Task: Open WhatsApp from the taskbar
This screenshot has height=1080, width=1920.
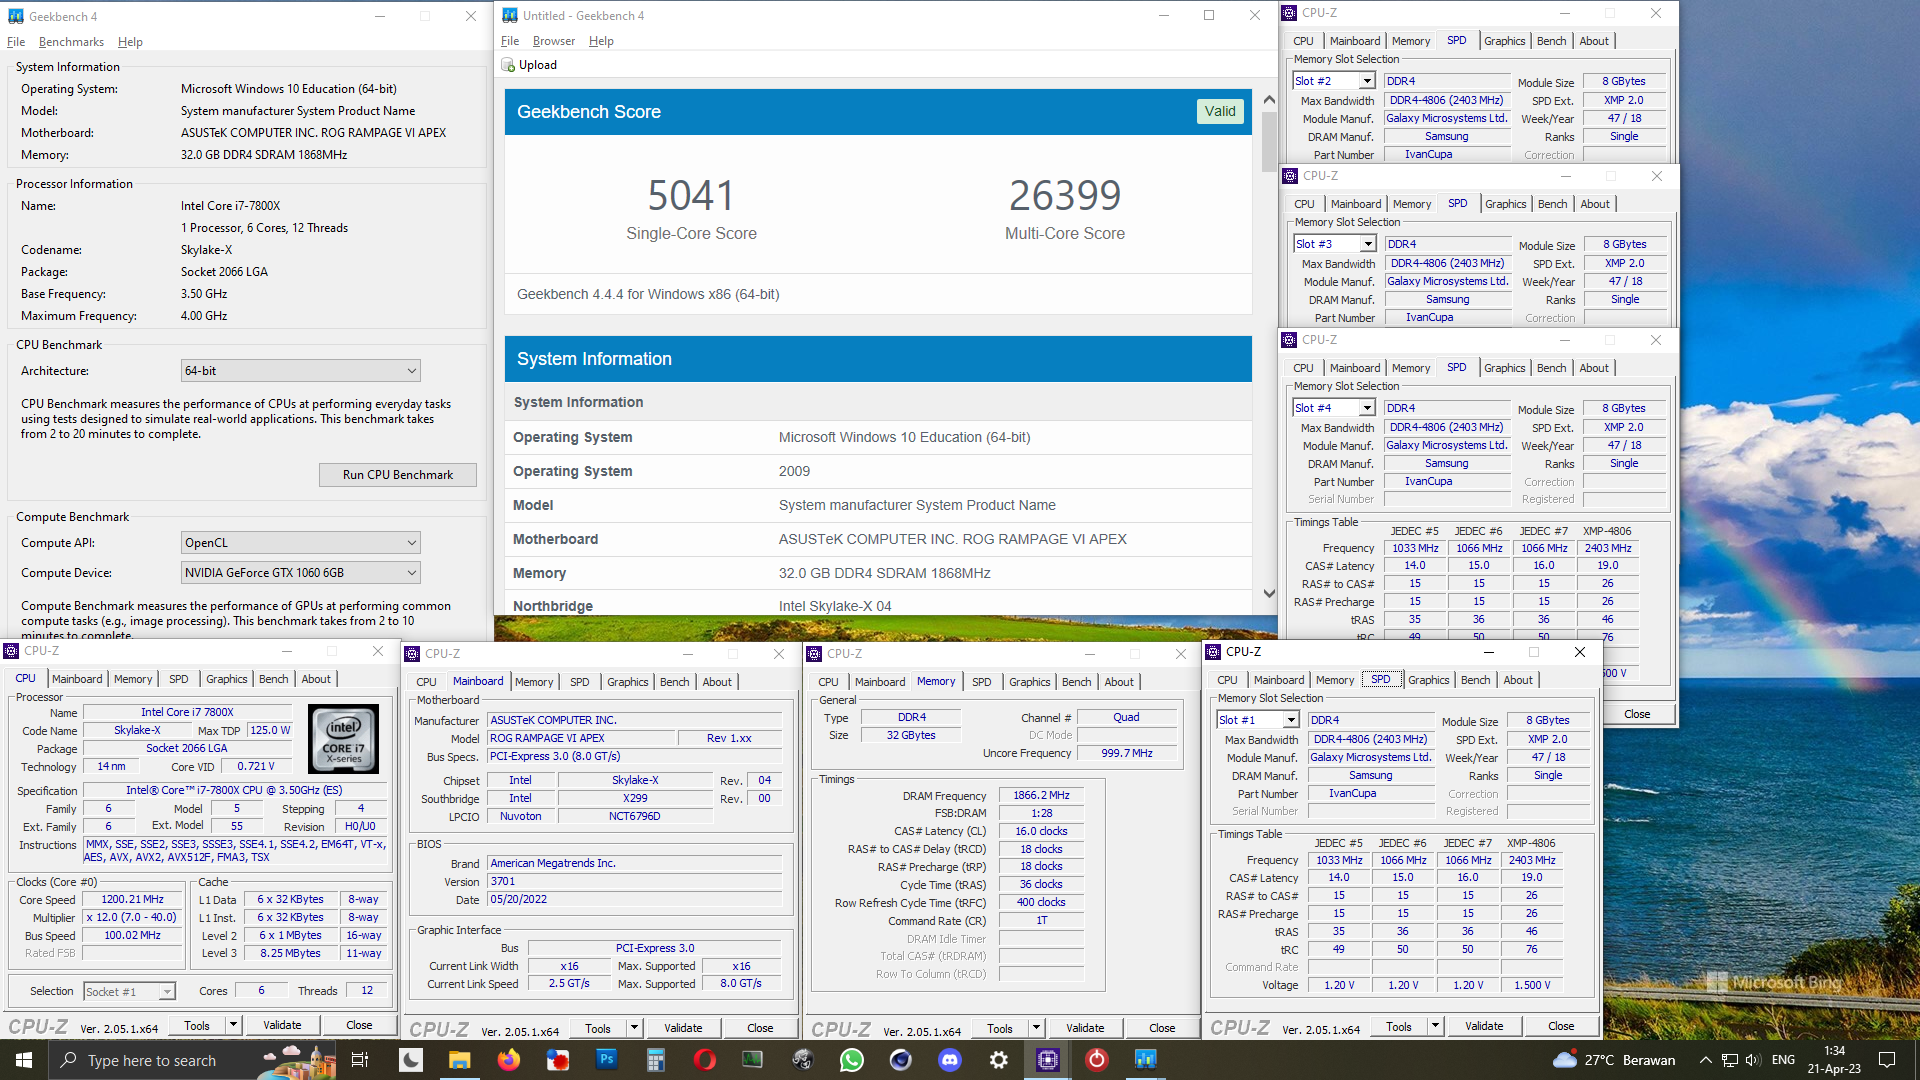Action: 851,1060
